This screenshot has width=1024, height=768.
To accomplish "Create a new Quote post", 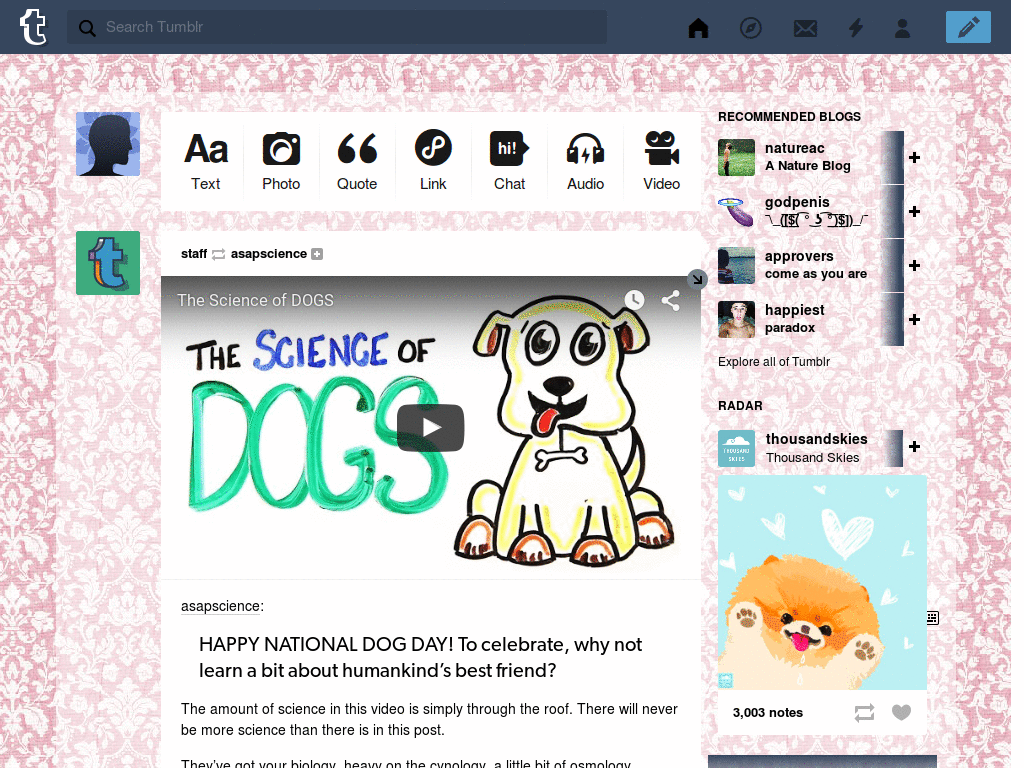I will pos(357,161).
